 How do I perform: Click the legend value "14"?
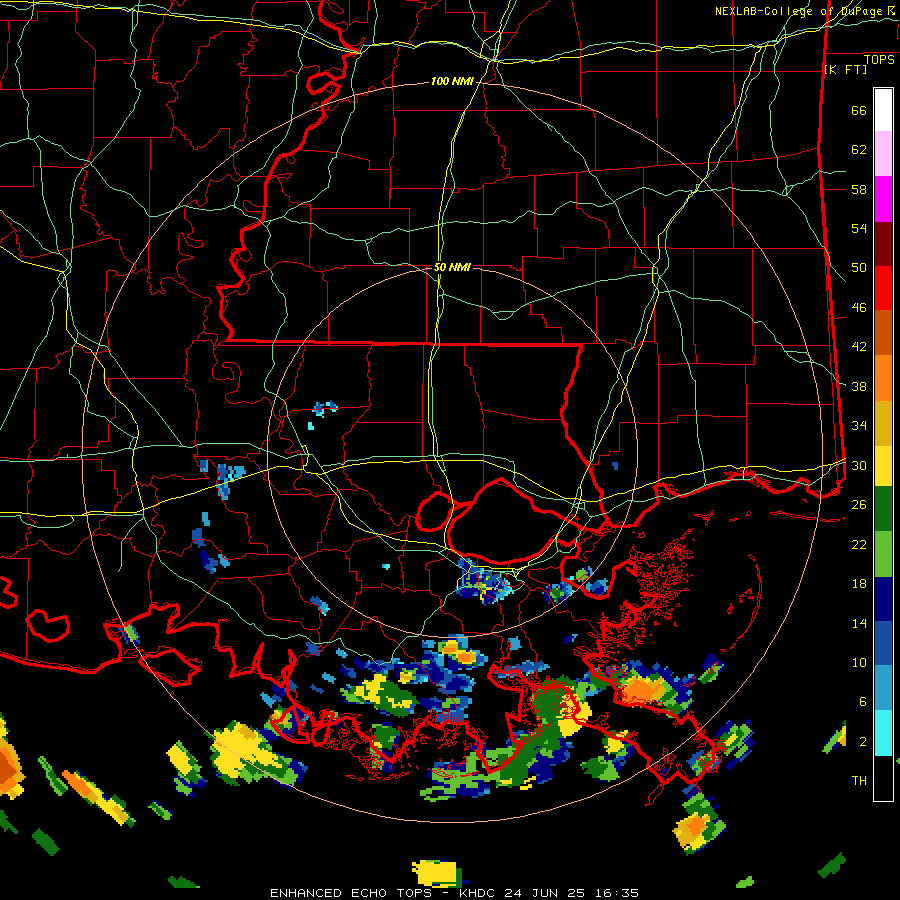click(x=859, y=623)
